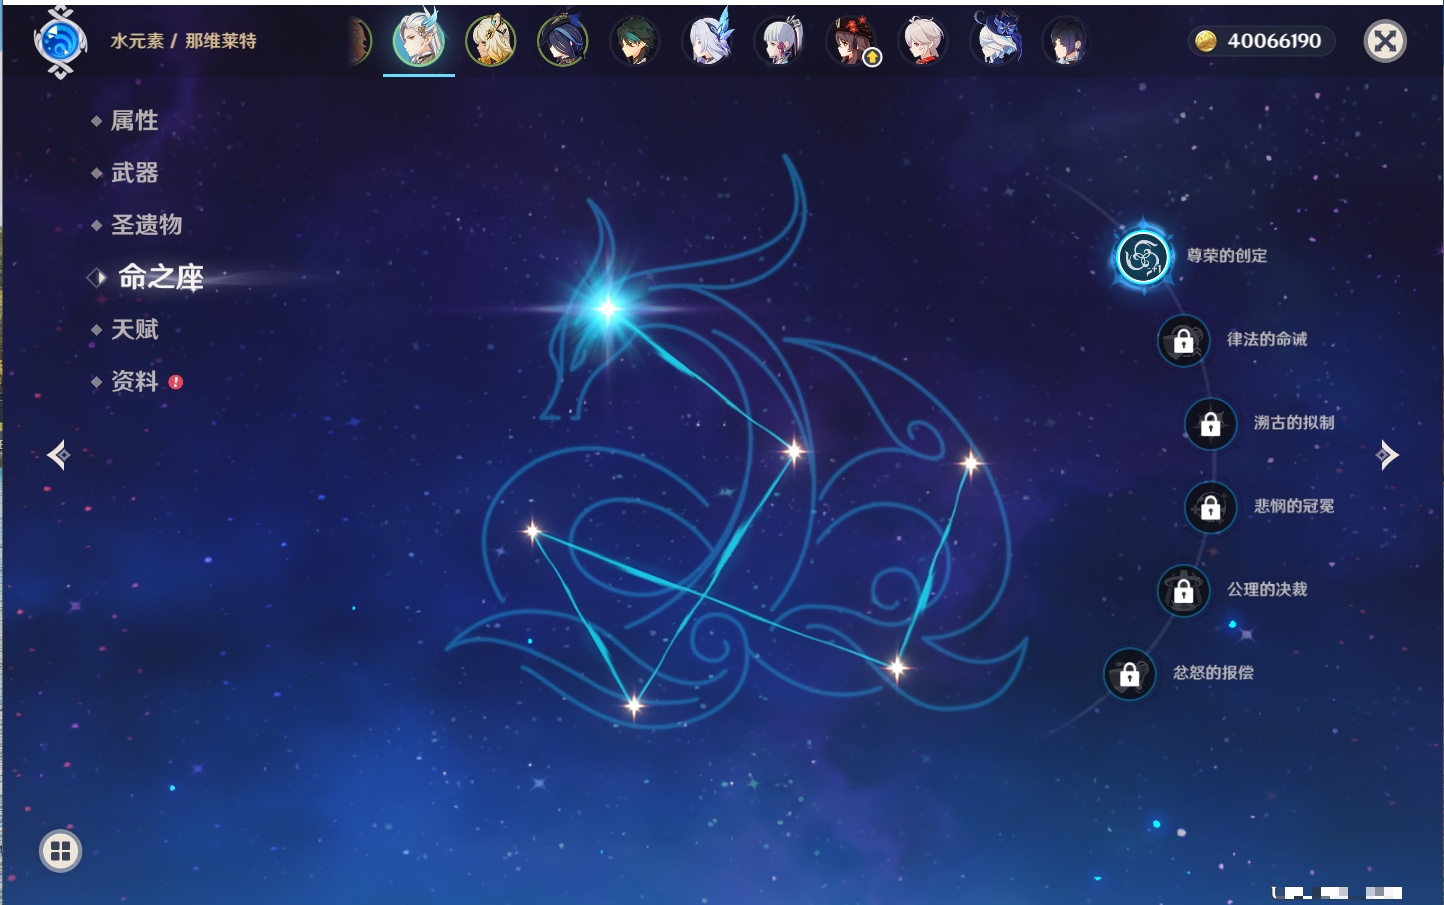Click the bright star on the constellation

608,308
